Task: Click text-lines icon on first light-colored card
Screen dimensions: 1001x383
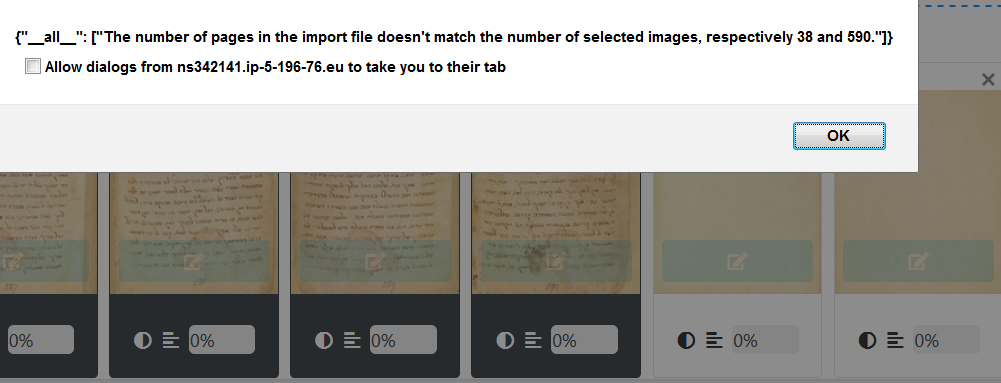Action: coord(714,340)
